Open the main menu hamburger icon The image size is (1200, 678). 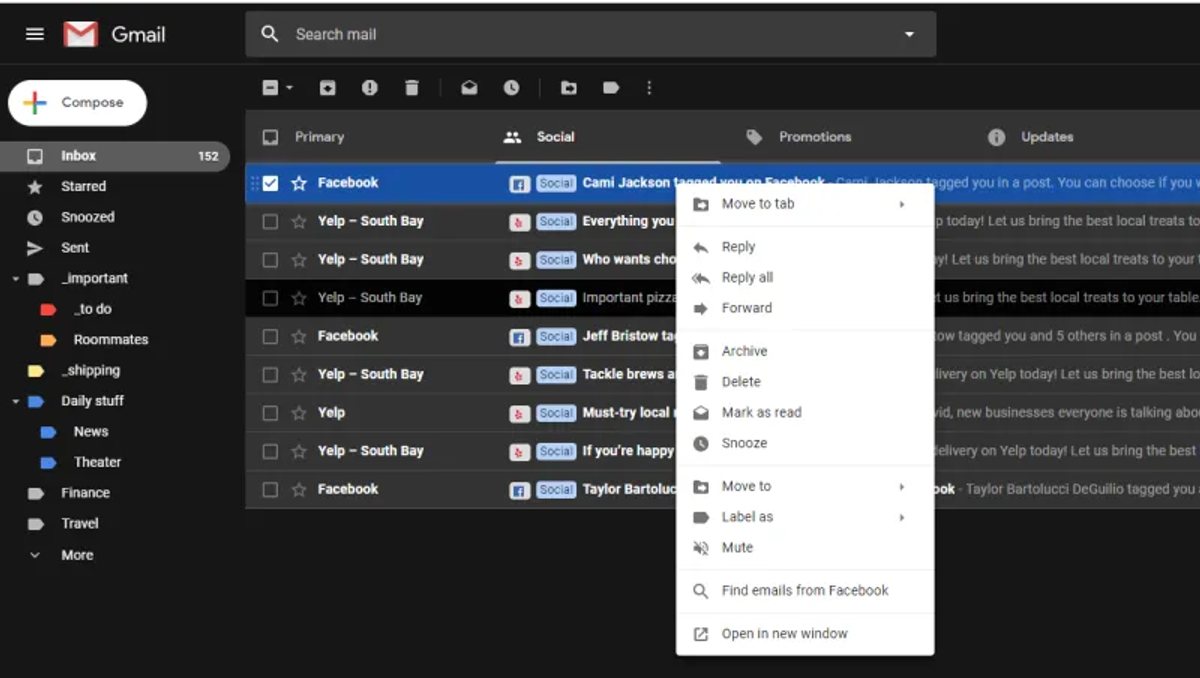(35, 34)
